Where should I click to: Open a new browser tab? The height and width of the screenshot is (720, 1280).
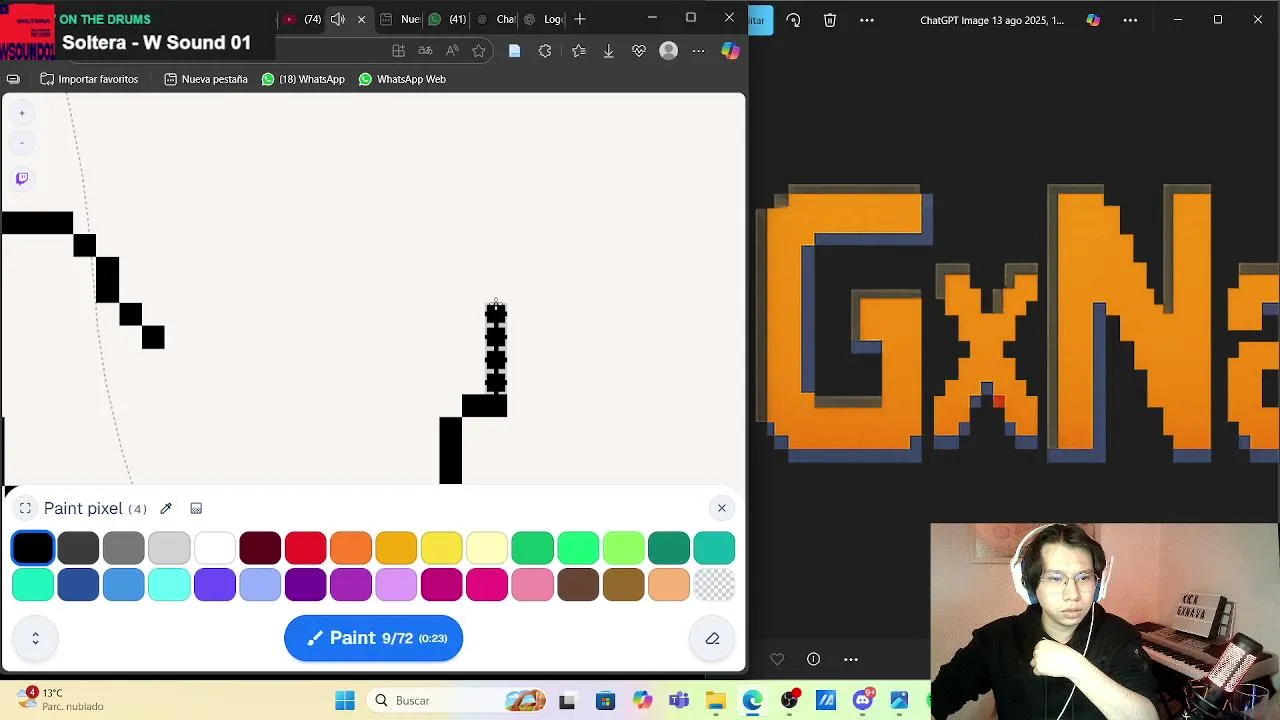[580, 19]
